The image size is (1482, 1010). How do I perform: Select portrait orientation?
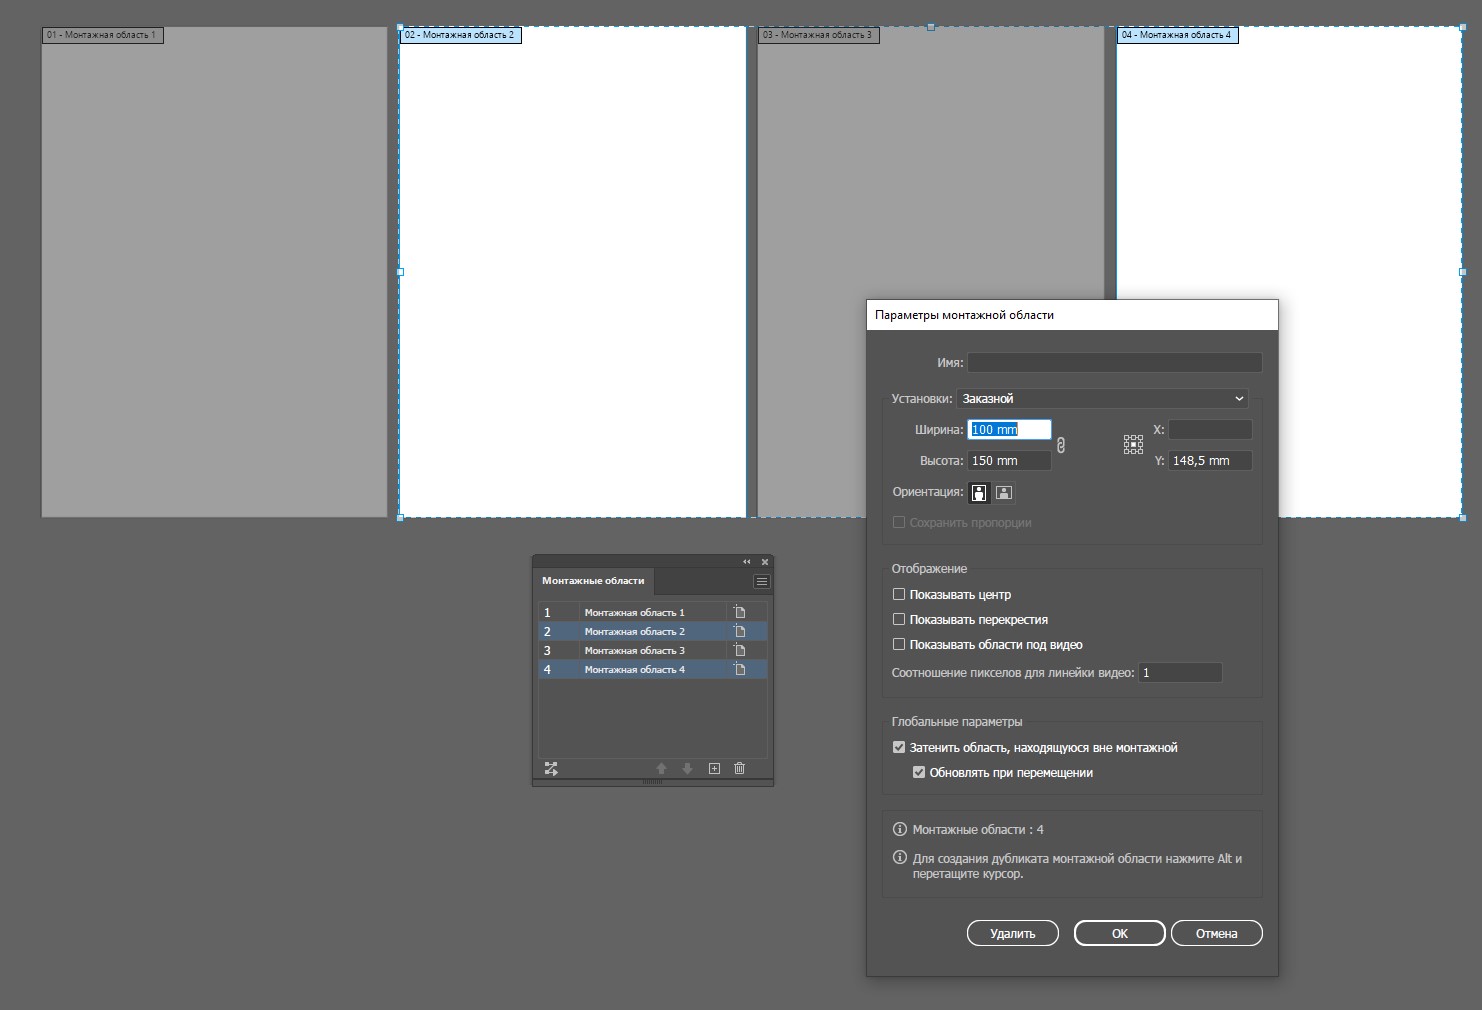click(979, 492)
